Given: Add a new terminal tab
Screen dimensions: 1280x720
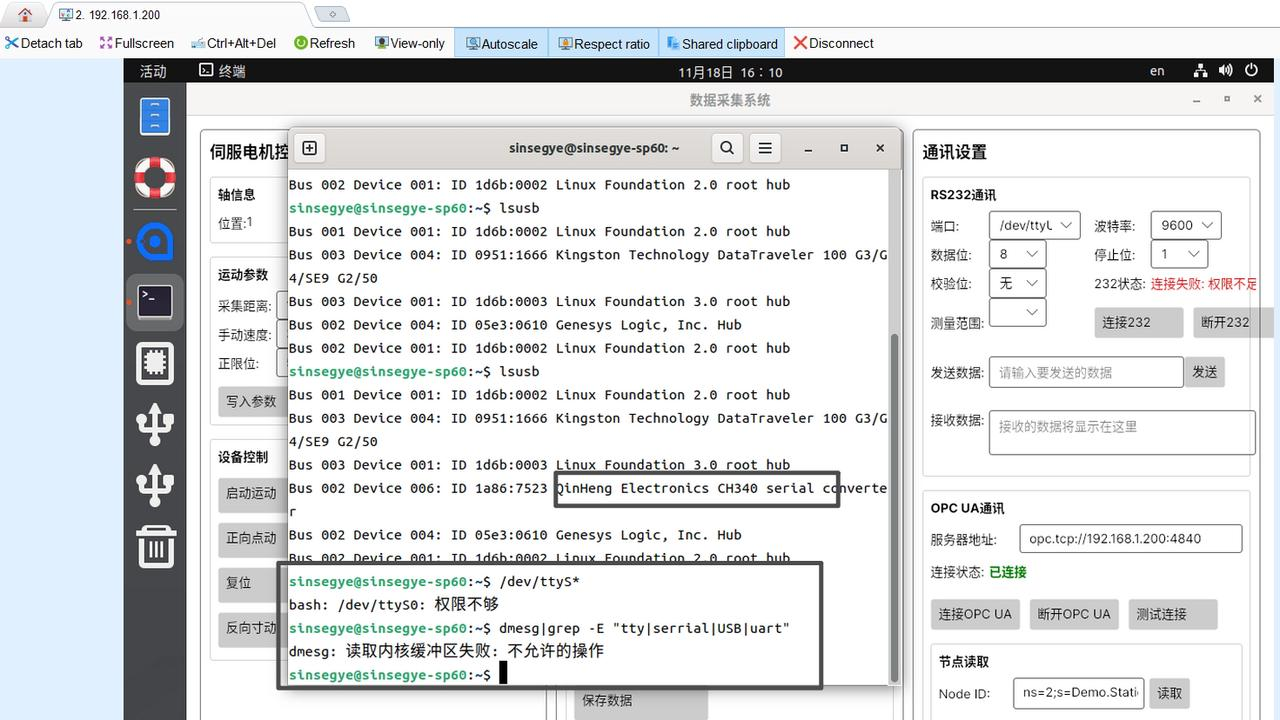Looking at the screenshot, I should [310, 148].
